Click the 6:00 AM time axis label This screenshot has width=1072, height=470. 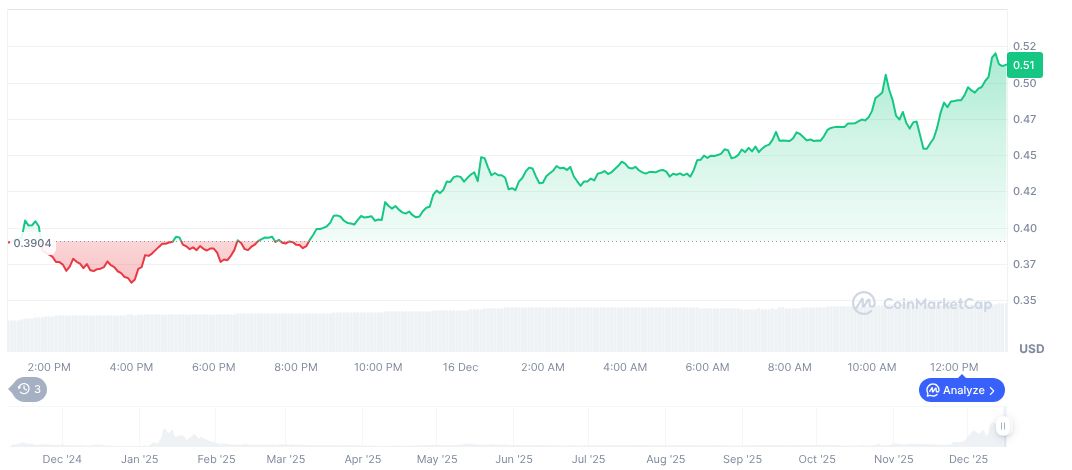pyautogui.click(x=707, y=367)
